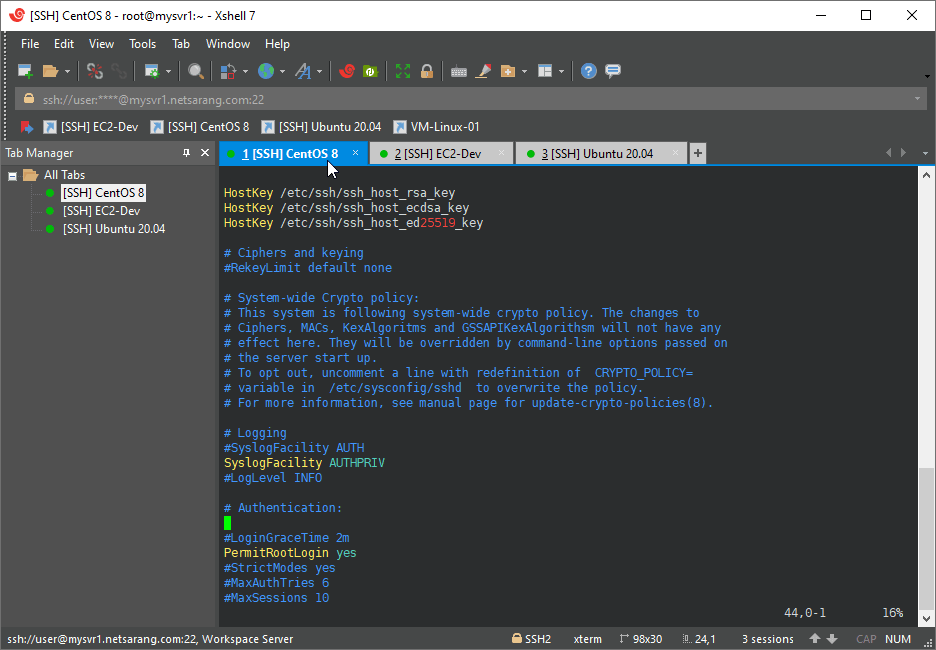Open the Find toolbar search tool
This screenshot has height=650, width=936.
click(196, 71)
